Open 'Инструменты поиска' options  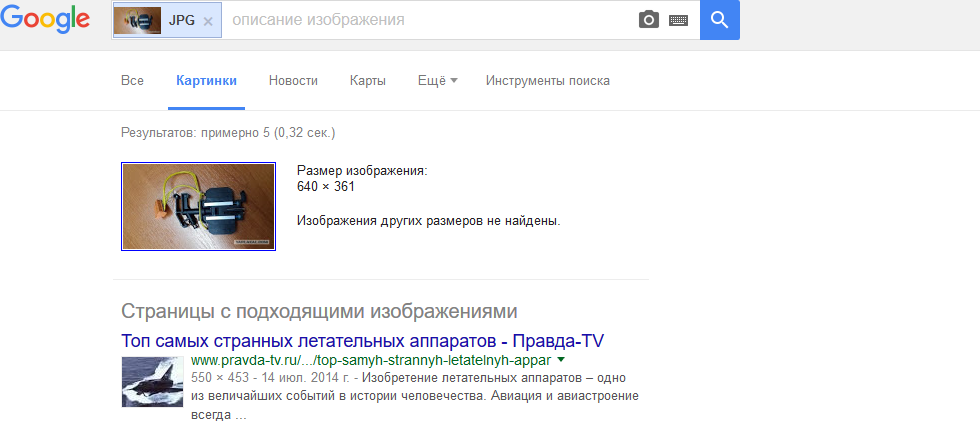click(x=547, y=81)
